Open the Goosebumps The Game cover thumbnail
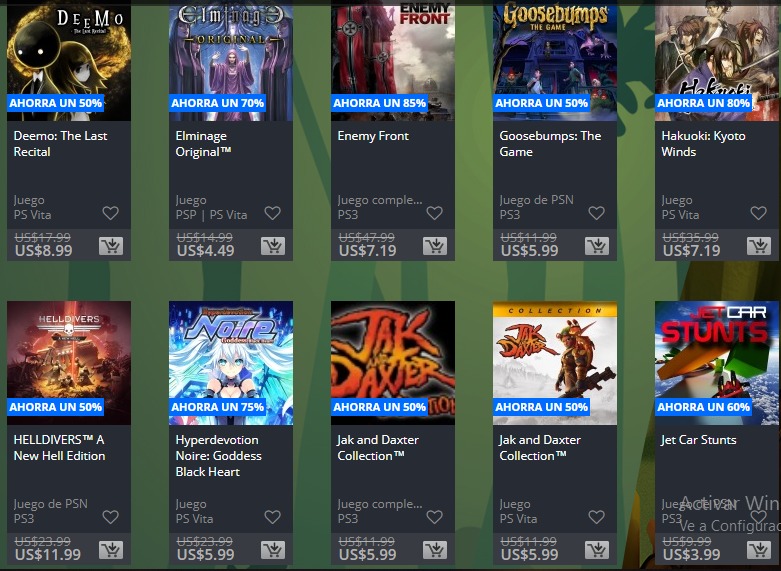Image resolution: width=781 pixels, height=571 pixels. [x=555, y=60]
